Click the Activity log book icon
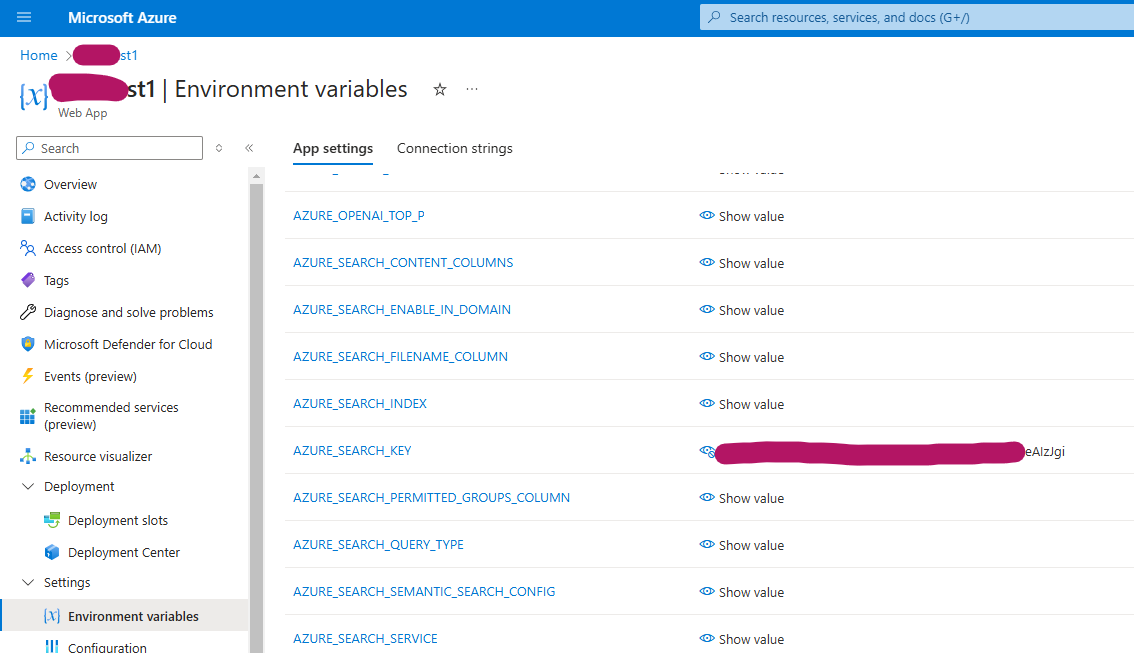The width and height of the screenshot is (1134, 653). coord(27,216)
